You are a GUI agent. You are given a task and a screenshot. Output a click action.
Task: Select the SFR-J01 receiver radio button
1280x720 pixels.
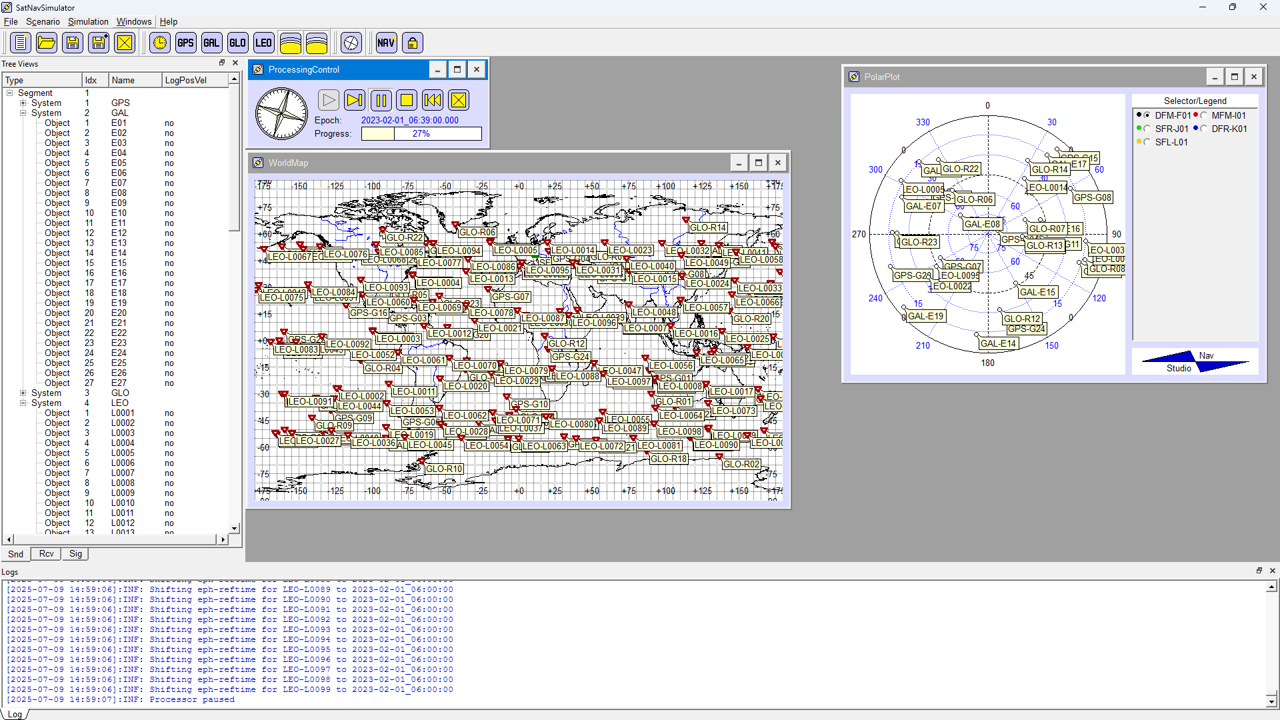pos(1147,129)
